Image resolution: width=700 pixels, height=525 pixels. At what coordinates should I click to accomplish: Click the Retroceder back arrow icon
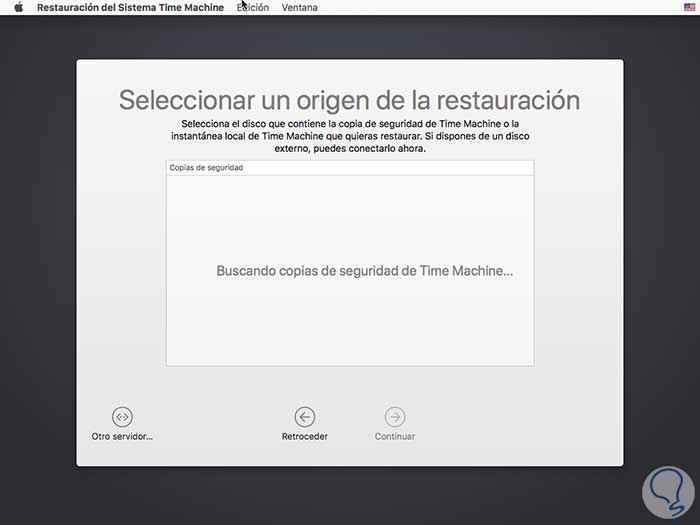tap(305, 417)
